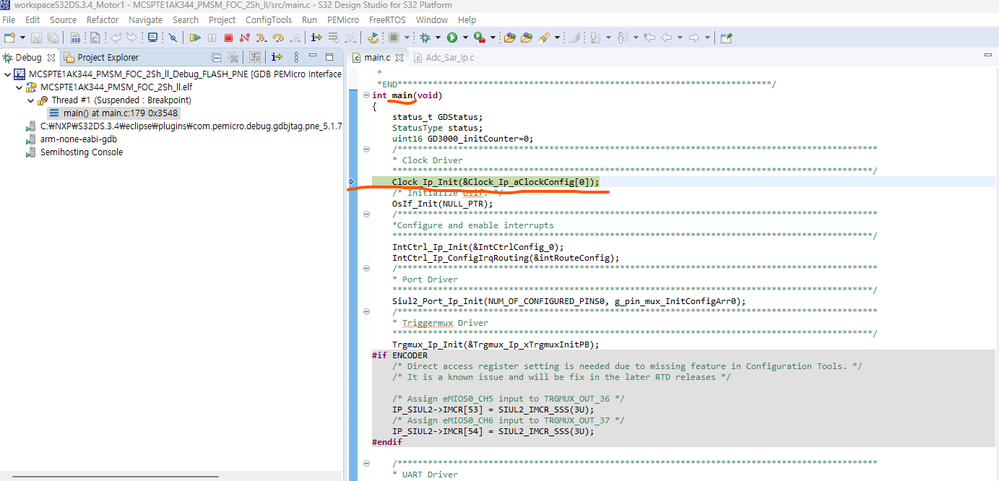Click the Run with red toolbox icon
The height and width of the screenshot is (481, 999).
[x=479, y=38]
